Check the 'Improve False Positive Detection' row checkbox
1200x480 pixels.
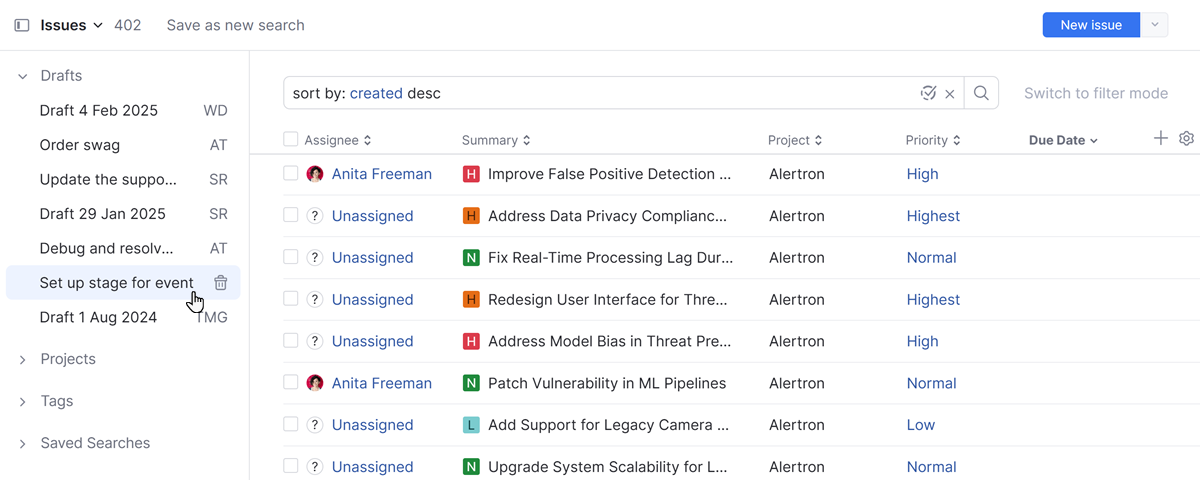click(x=291, y=174)
